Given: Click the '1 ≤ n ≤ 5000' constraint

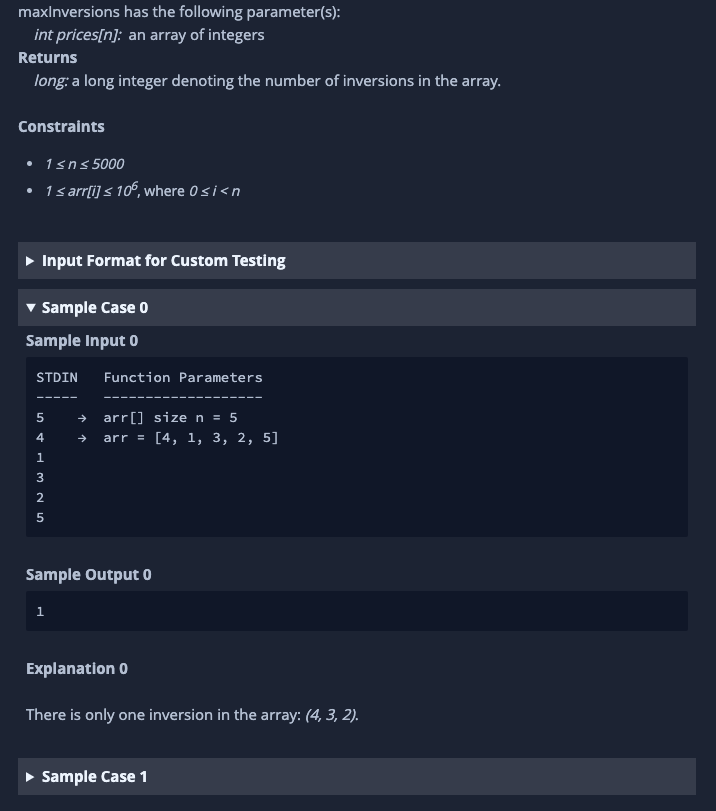Looking at the screenshot, I should (x=84, y=164).
